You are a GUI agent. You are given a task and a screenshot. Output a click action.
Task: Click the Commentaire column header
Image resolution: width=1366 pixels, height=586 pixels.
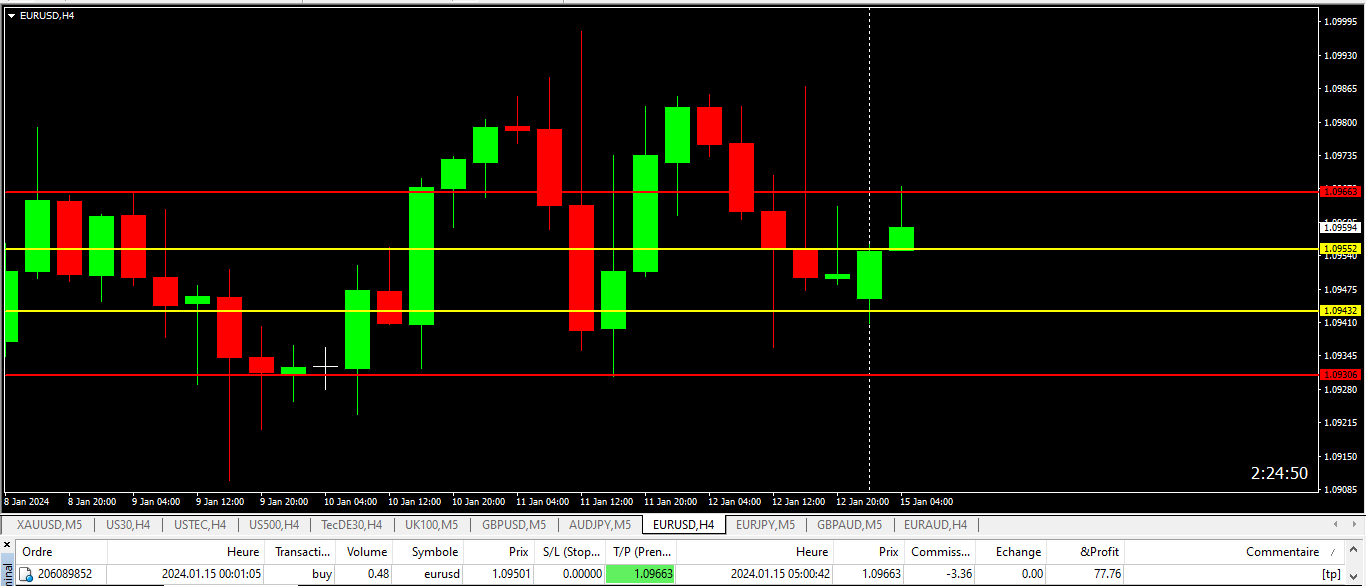tap(1282, 552)
